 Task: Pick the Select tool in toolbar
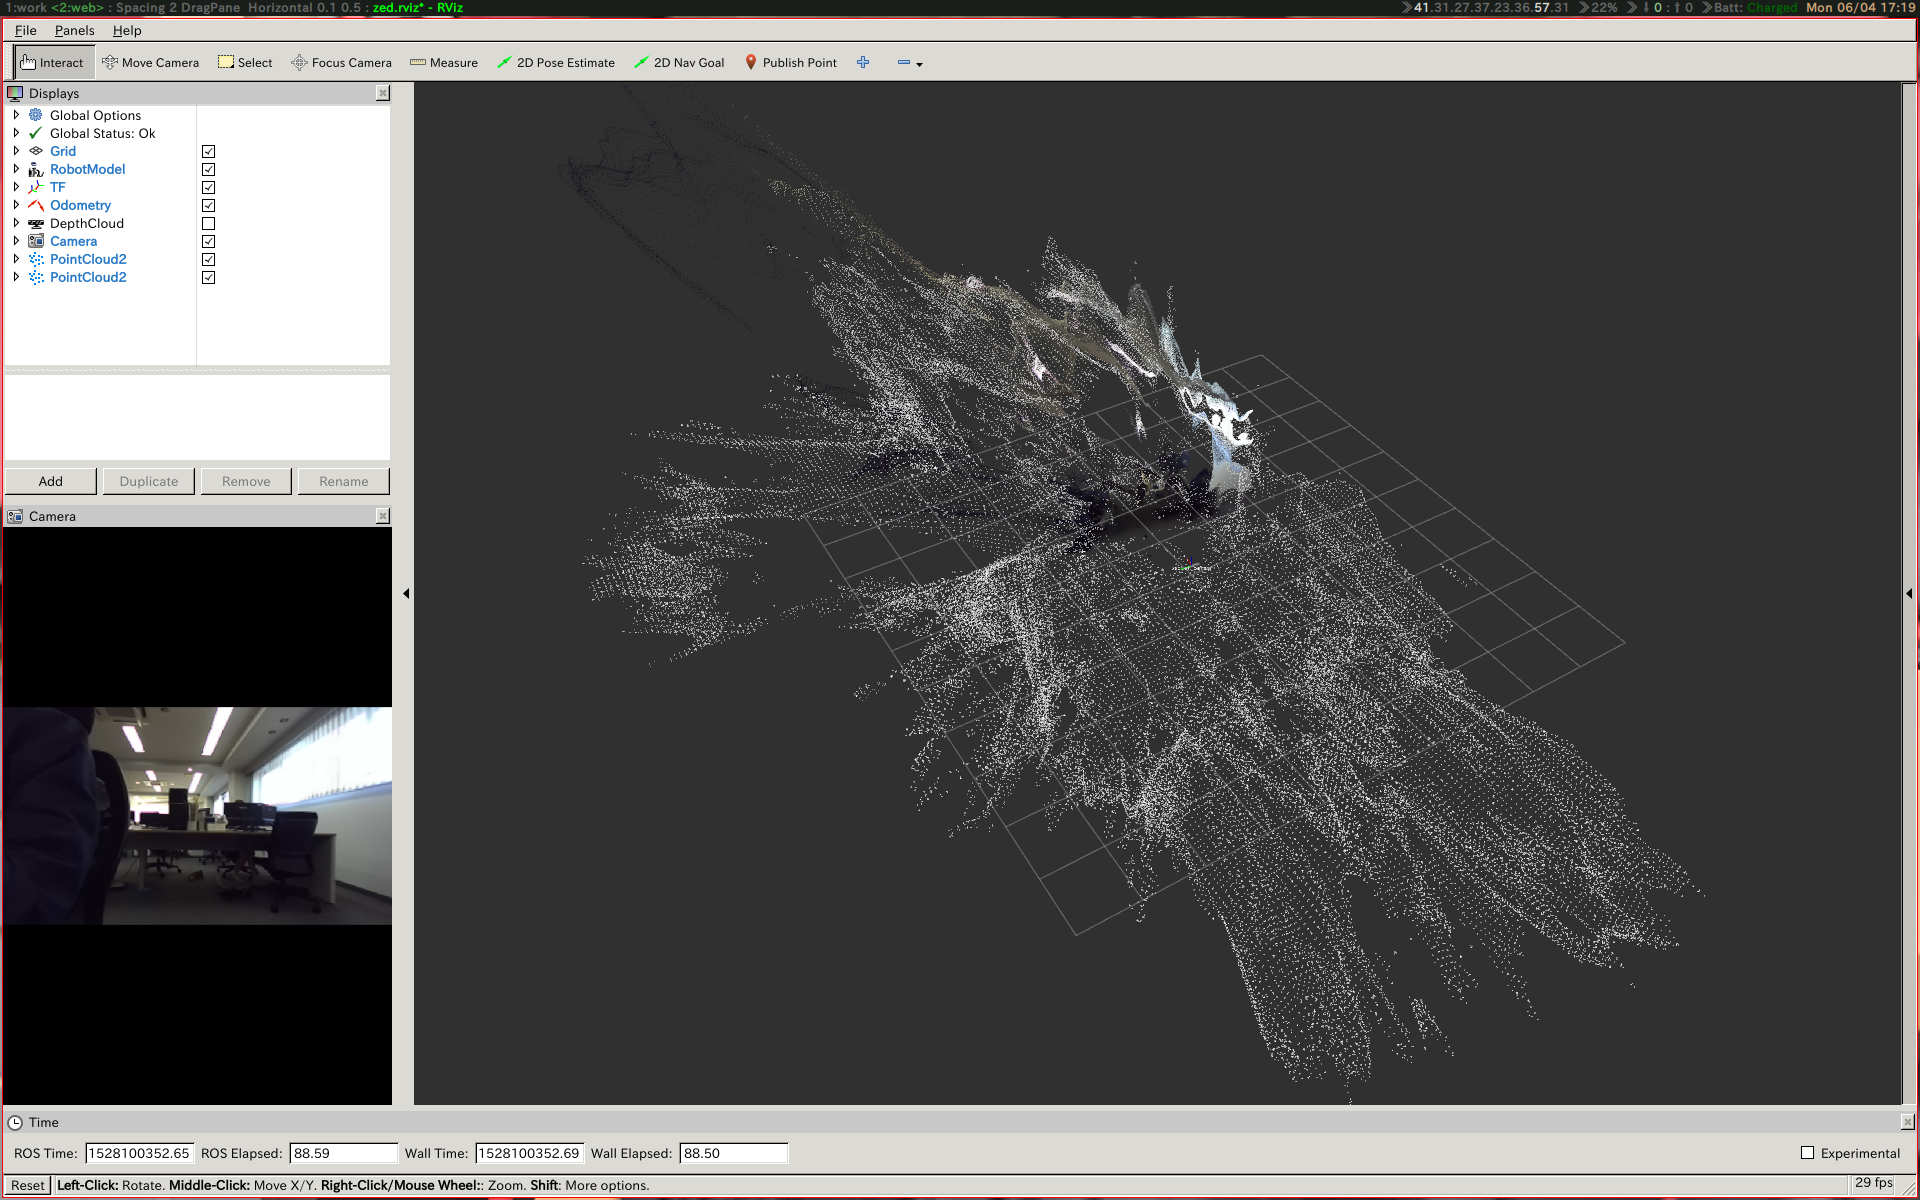click(x=245, y=62)
